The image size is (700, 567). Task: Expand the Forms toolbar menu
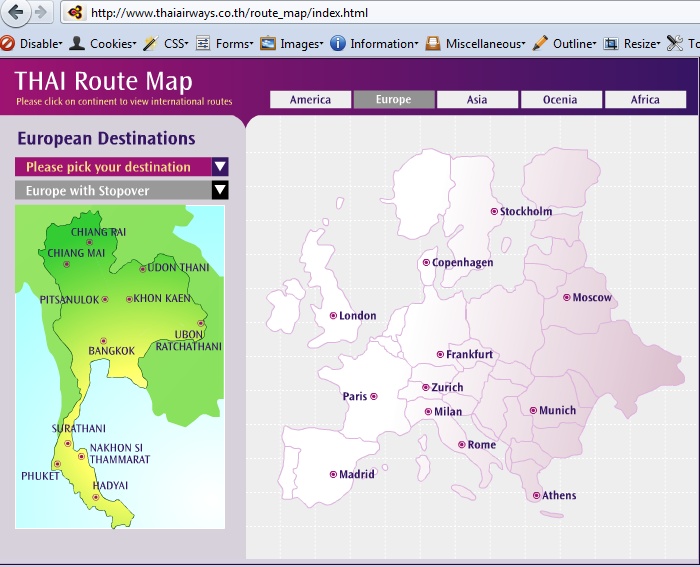point(251,44)
